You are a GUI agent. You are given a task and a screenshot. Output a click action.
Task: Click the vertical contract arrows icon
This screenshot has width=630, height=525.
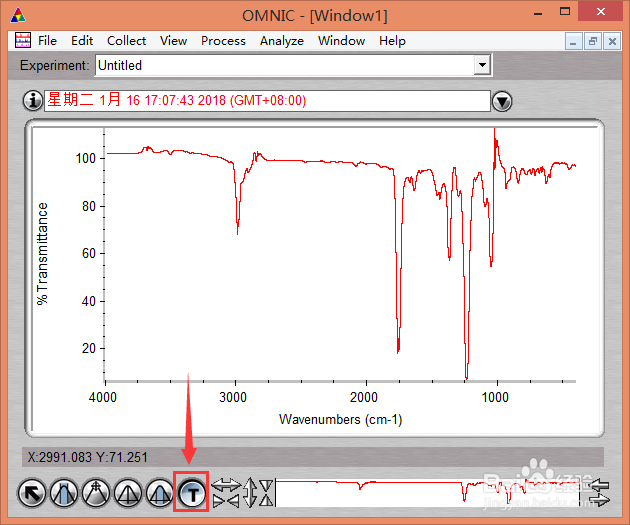(x=266, y=492)
